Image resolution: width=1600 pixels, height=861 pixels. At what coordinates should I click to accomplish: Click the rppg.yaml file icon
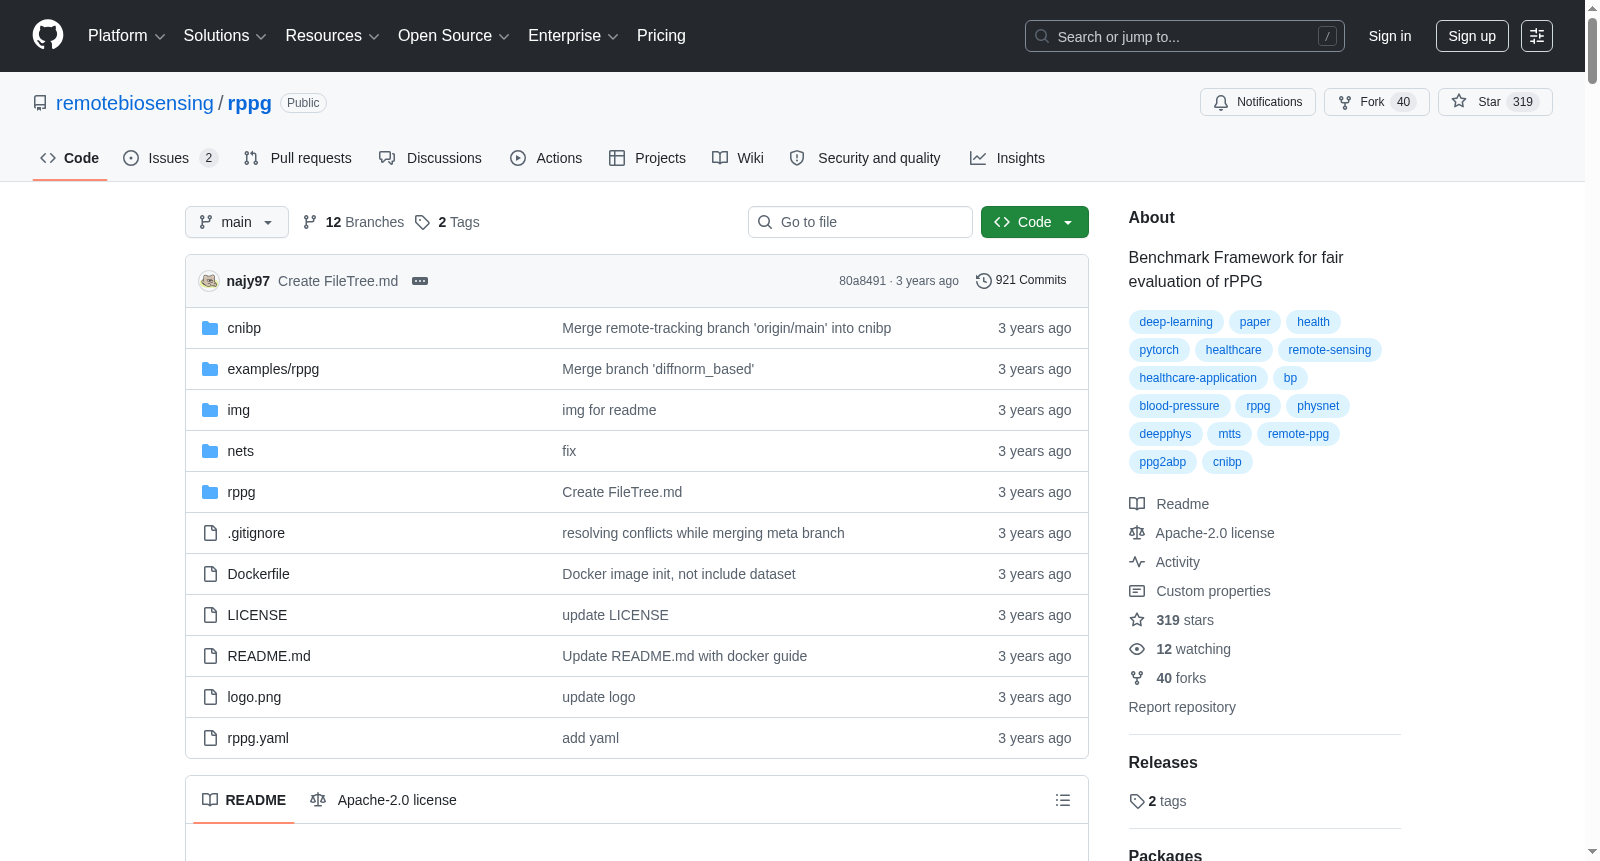tap(210, 738)
